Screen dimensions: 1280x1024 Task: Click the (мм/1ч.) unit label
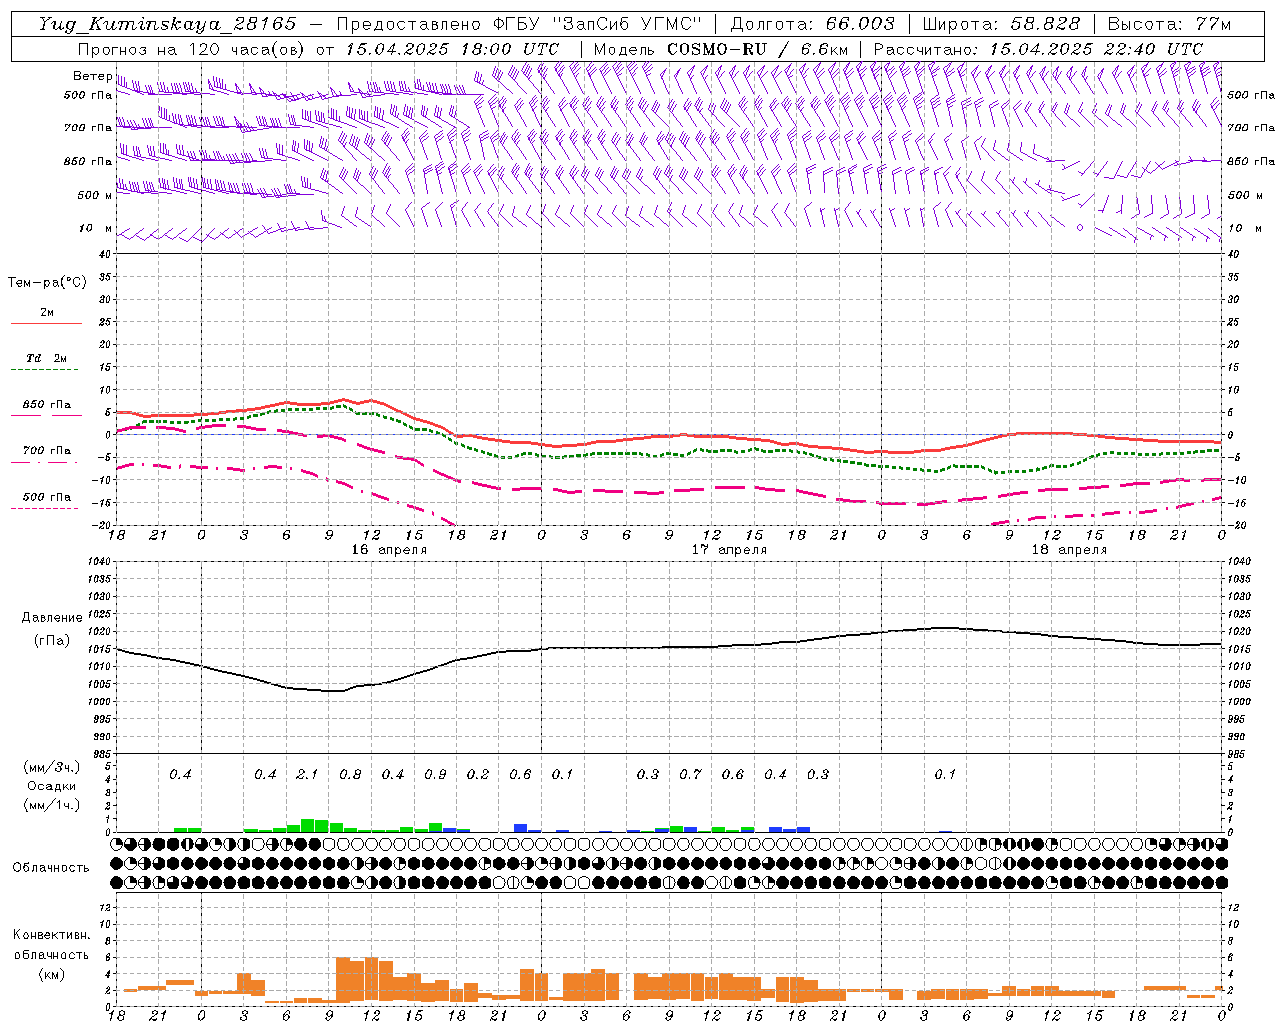click(x=52, y=805)
